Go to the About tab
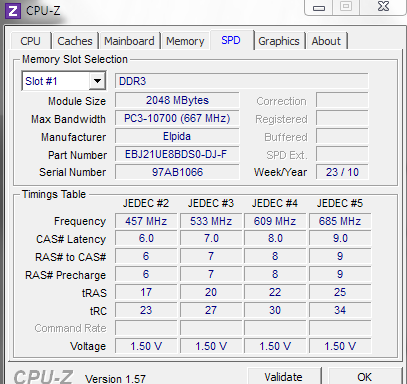This screenshot has width=407, height=384. [326, 41]
